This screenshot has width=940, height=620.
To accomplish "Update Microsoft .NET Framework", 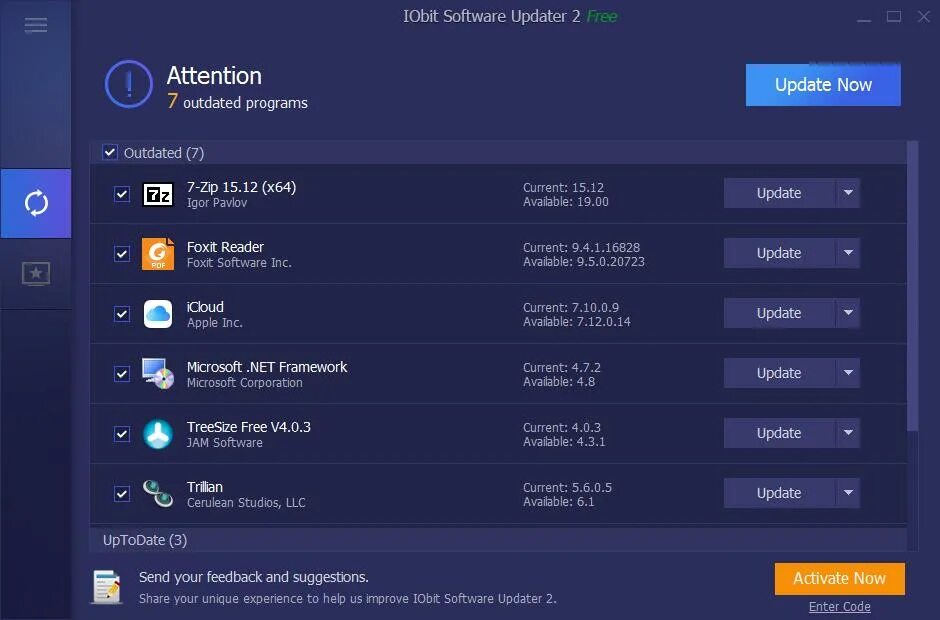I will 779,373.
